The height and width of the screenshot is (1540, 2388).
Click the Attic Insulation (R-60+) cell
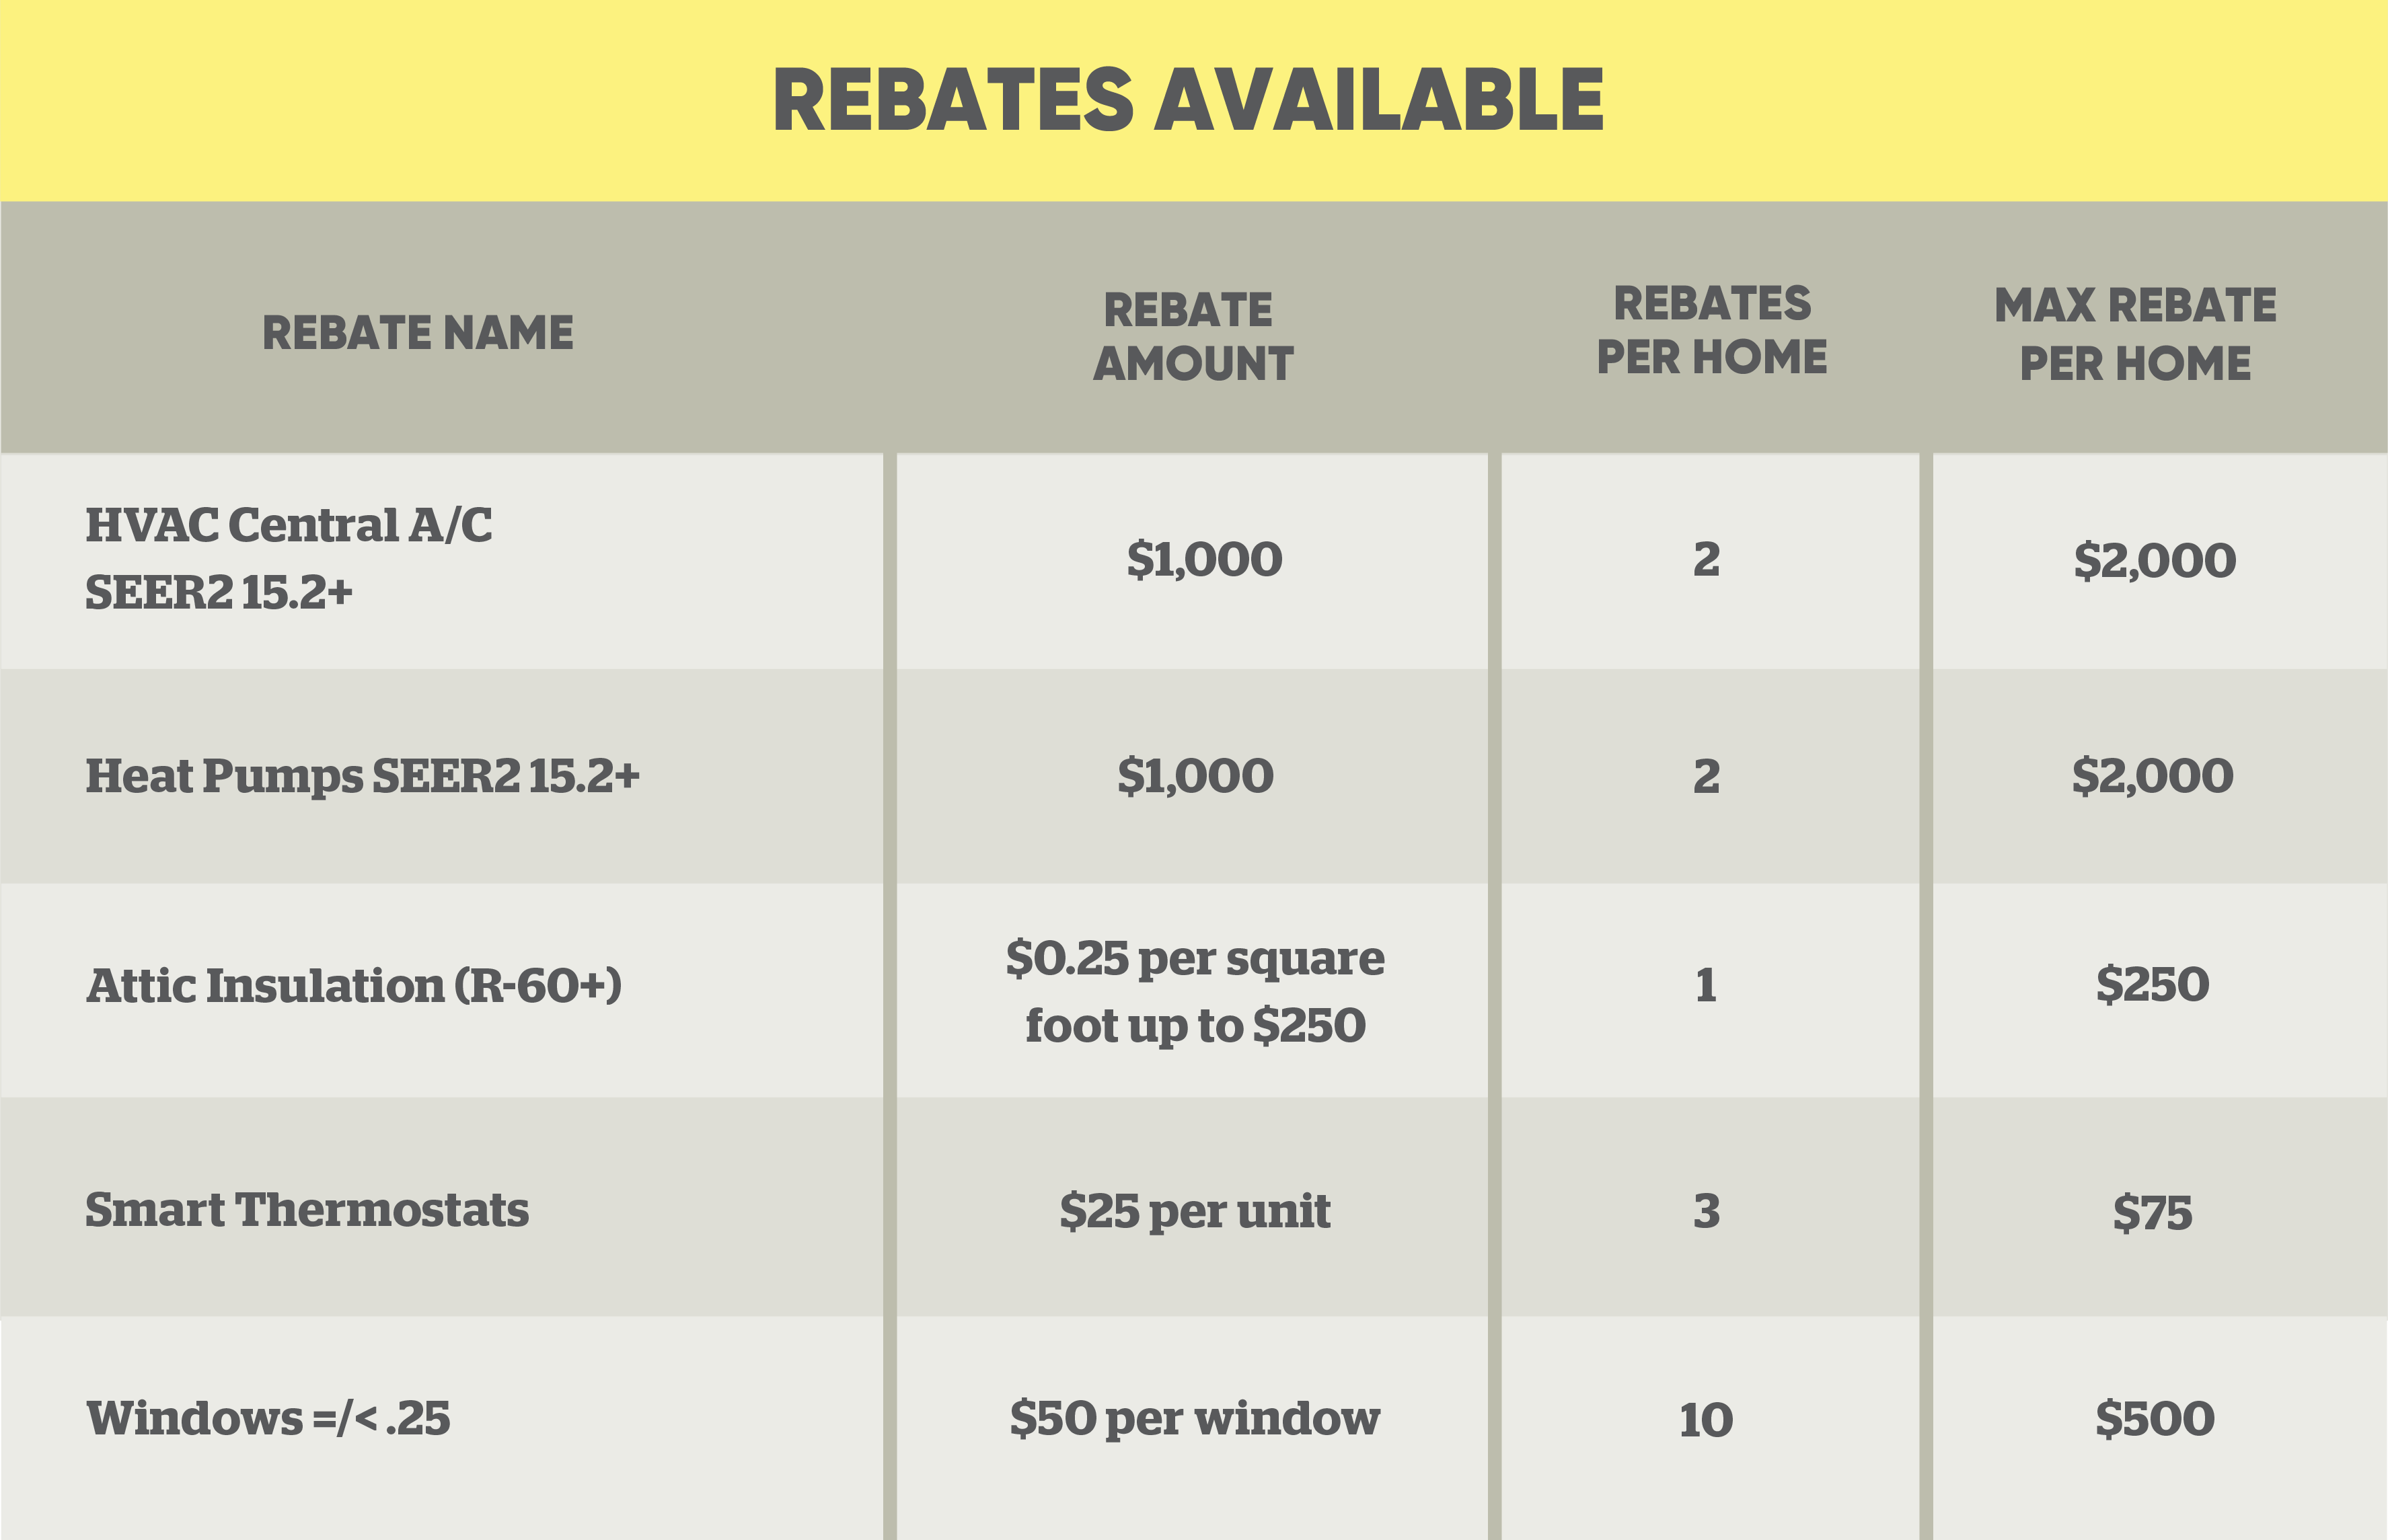click(x=354, y=986)
